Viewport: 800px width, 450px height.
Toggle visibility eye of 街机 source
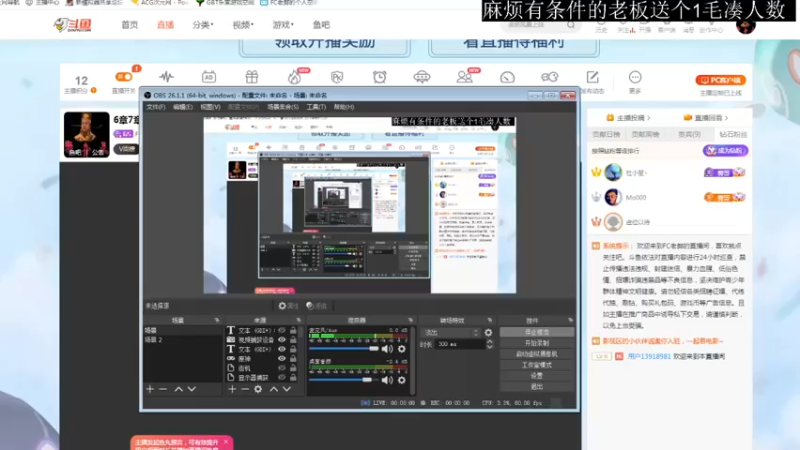(x=282, y=368)
